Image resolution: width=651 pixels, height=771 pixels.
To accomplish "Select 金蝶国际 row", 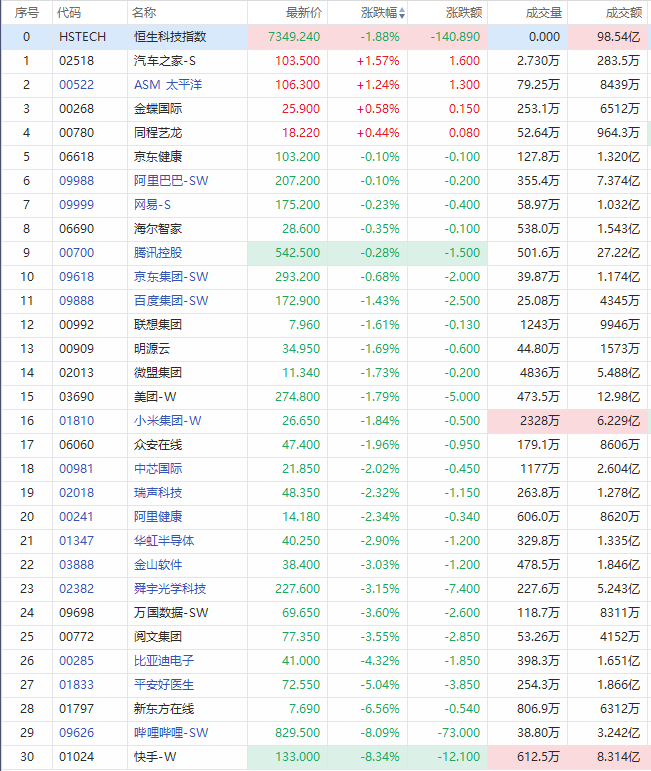I will (325, 109).
